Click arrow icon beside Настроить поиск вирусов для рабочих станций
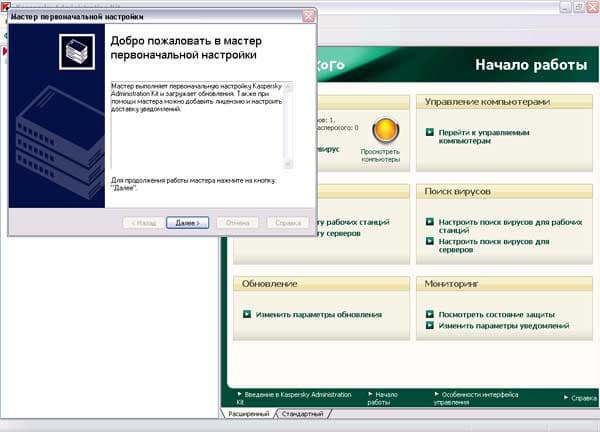This screenshot has width=600, height=432. (430, 222)
